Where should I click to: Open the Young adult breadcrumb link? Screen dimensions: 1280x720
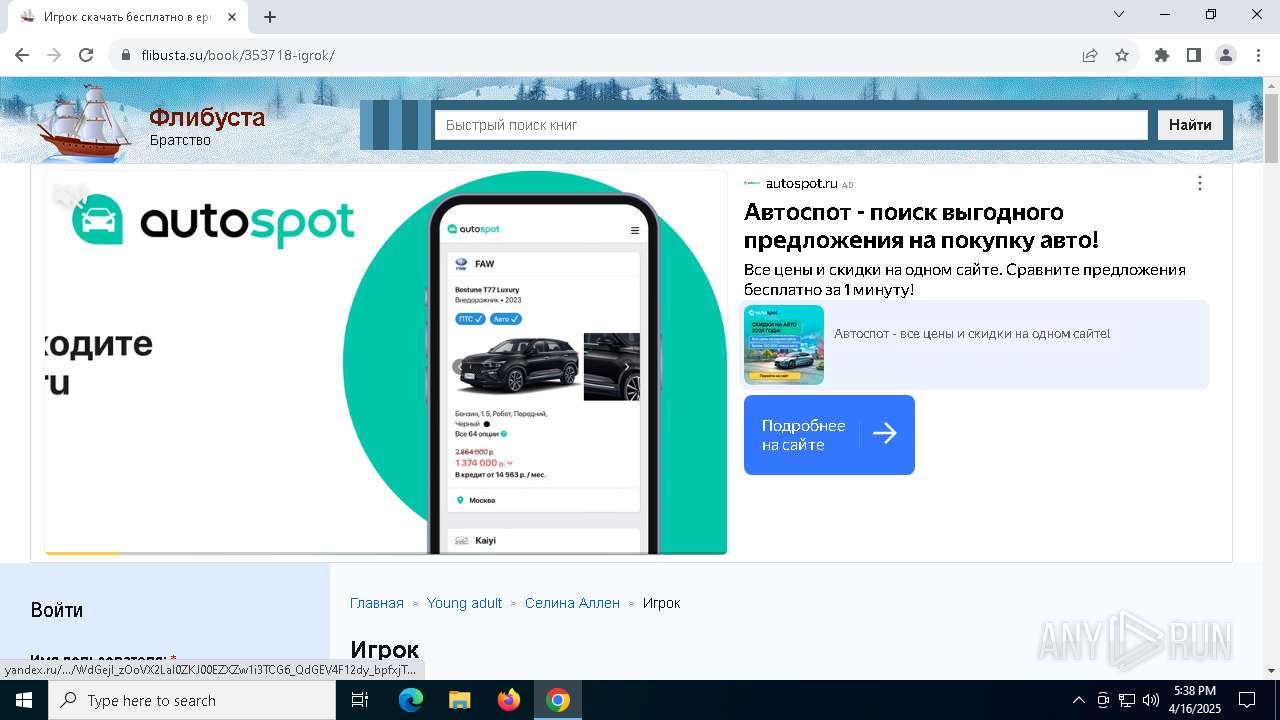coord(465,603)
